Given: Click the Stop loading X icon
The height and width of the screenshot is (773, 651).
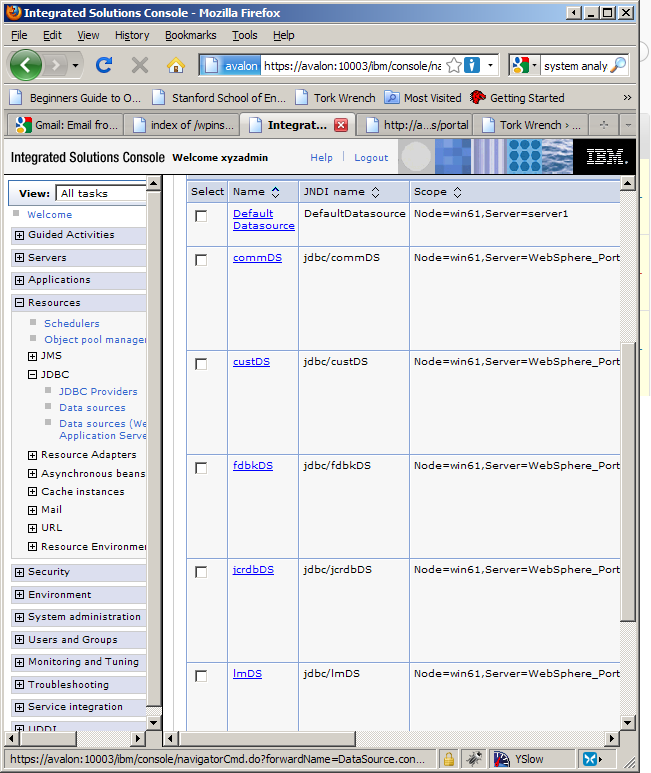Looking at the screenshot, I should click(x=140, y=65).
